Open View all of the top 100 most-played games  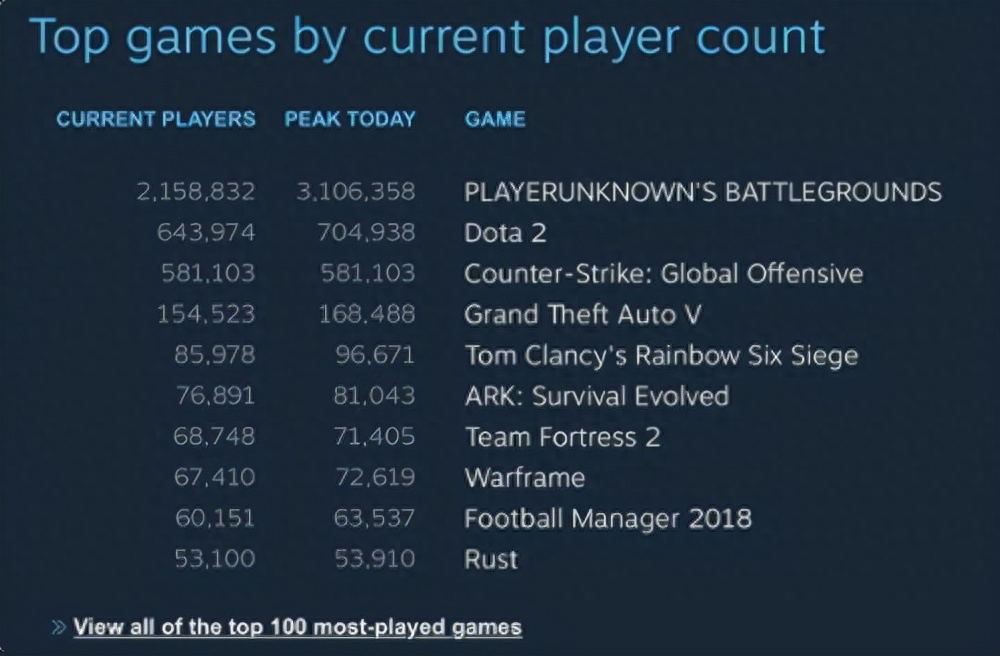tap(297, 627)
